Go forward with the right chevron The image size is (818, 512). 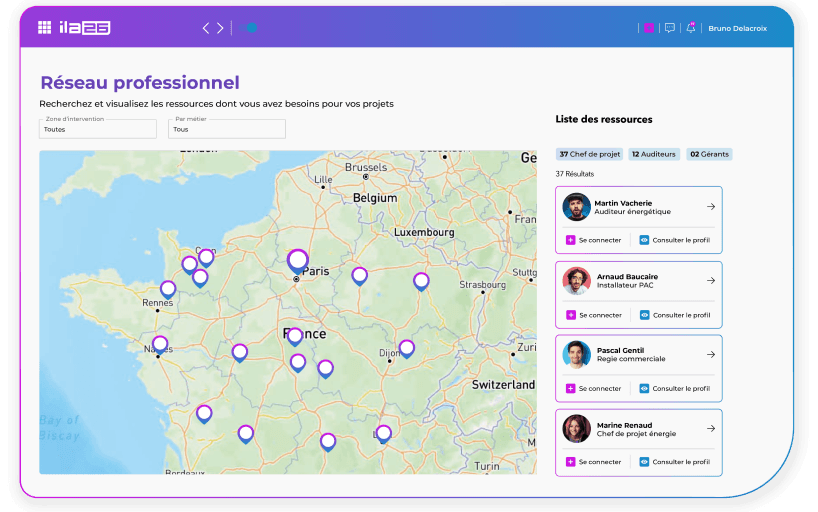click(x=220, y=28)
